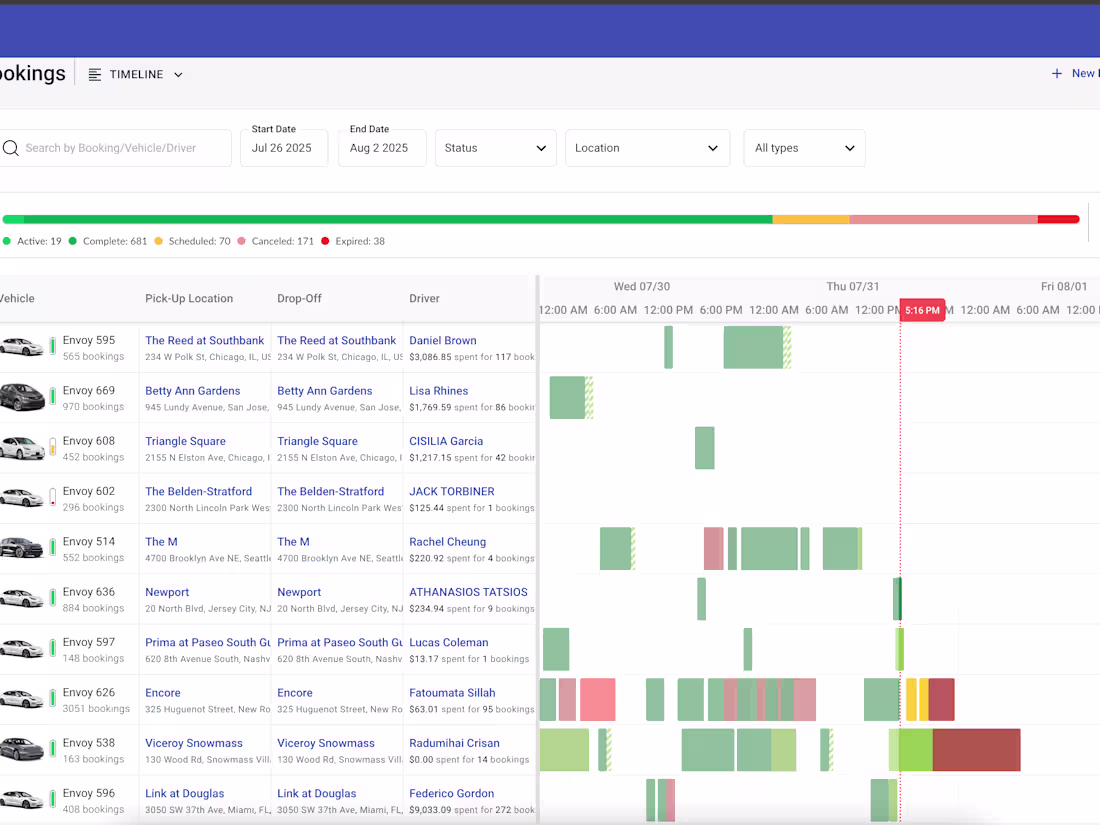Open driver Daniel Brown link
Viewport: 1100px width, 825px height.
443,340
